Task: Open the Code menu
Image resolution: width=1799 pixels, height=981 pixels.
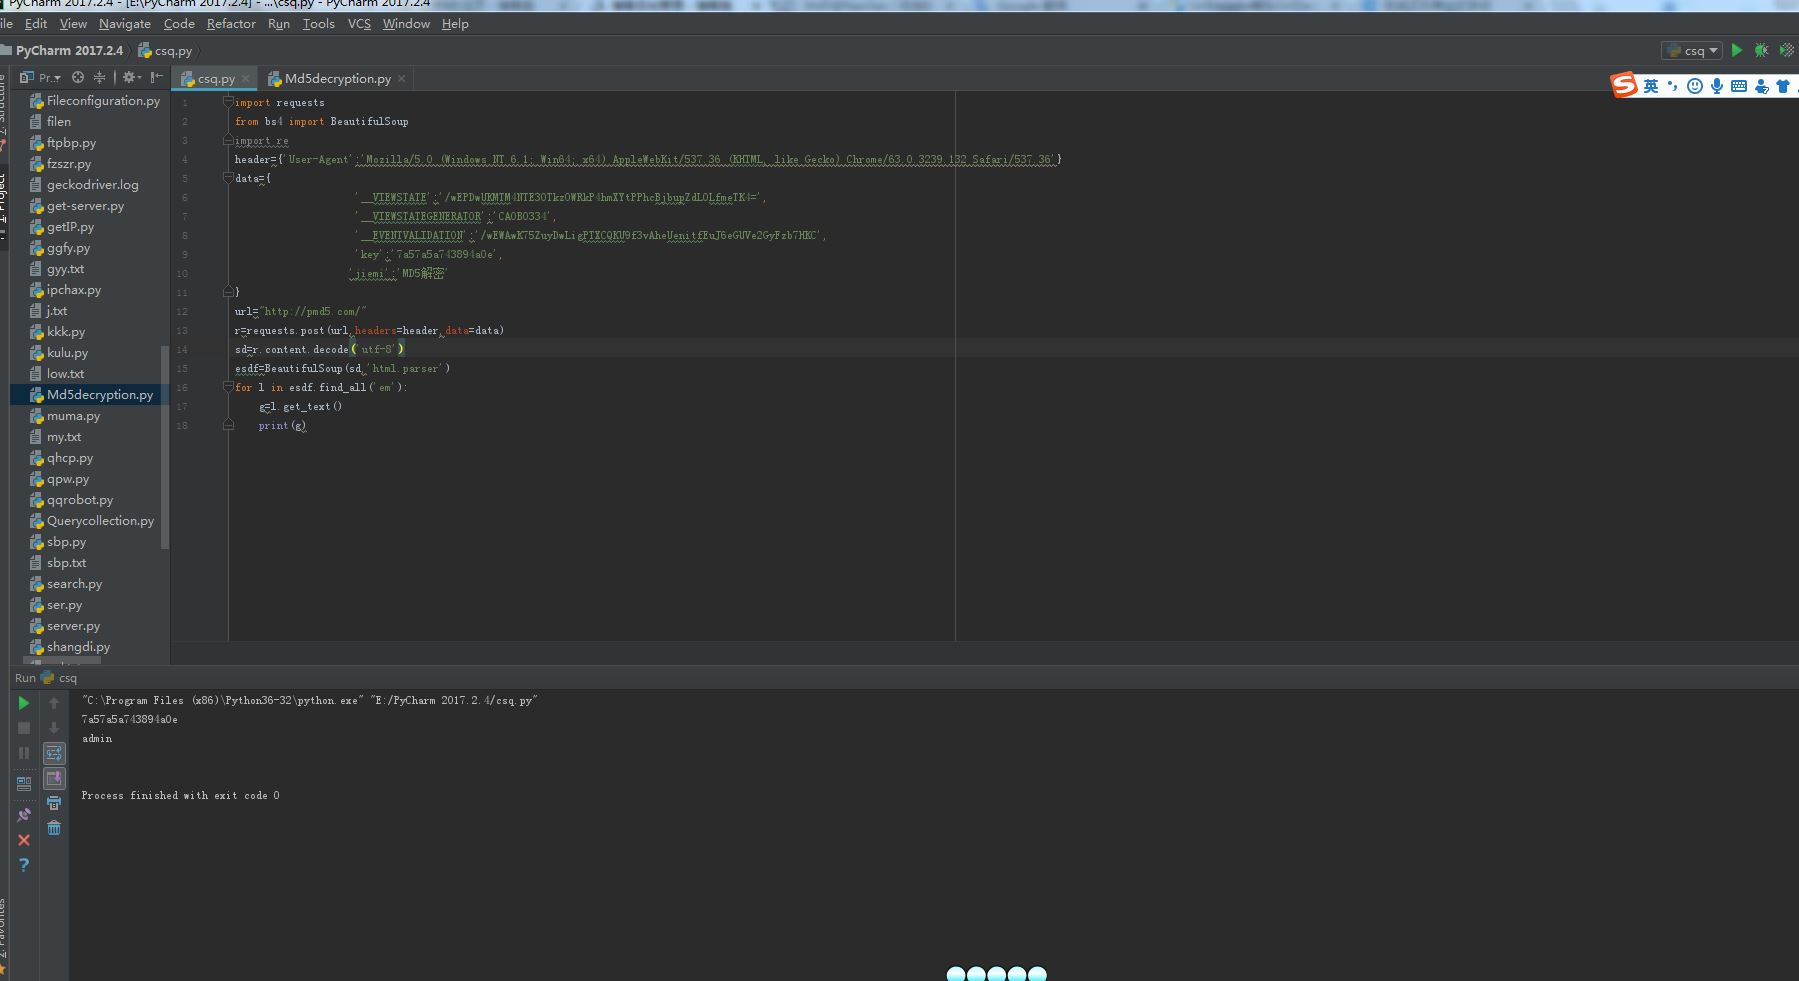Action: point(179,24)
